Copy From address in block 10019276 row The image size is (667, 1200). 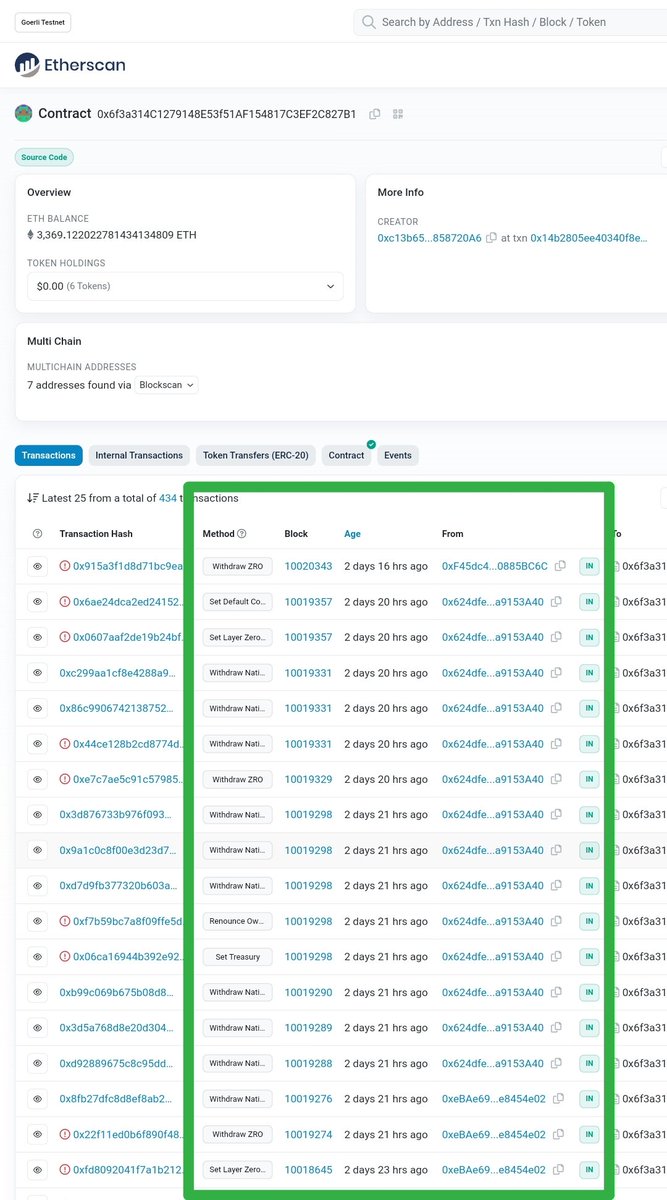[558, 1099]
